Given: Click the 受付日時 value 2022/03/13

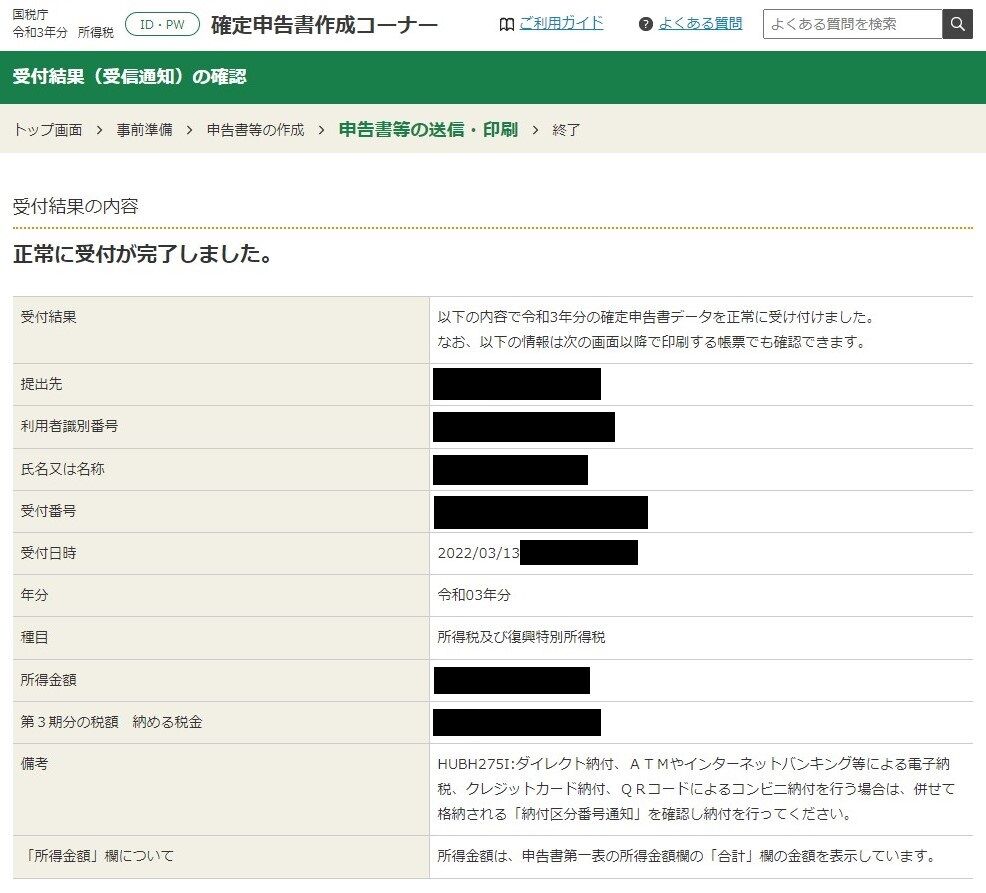Looking at the screenshot, I should pyautogui.click(x=479, y=553).
